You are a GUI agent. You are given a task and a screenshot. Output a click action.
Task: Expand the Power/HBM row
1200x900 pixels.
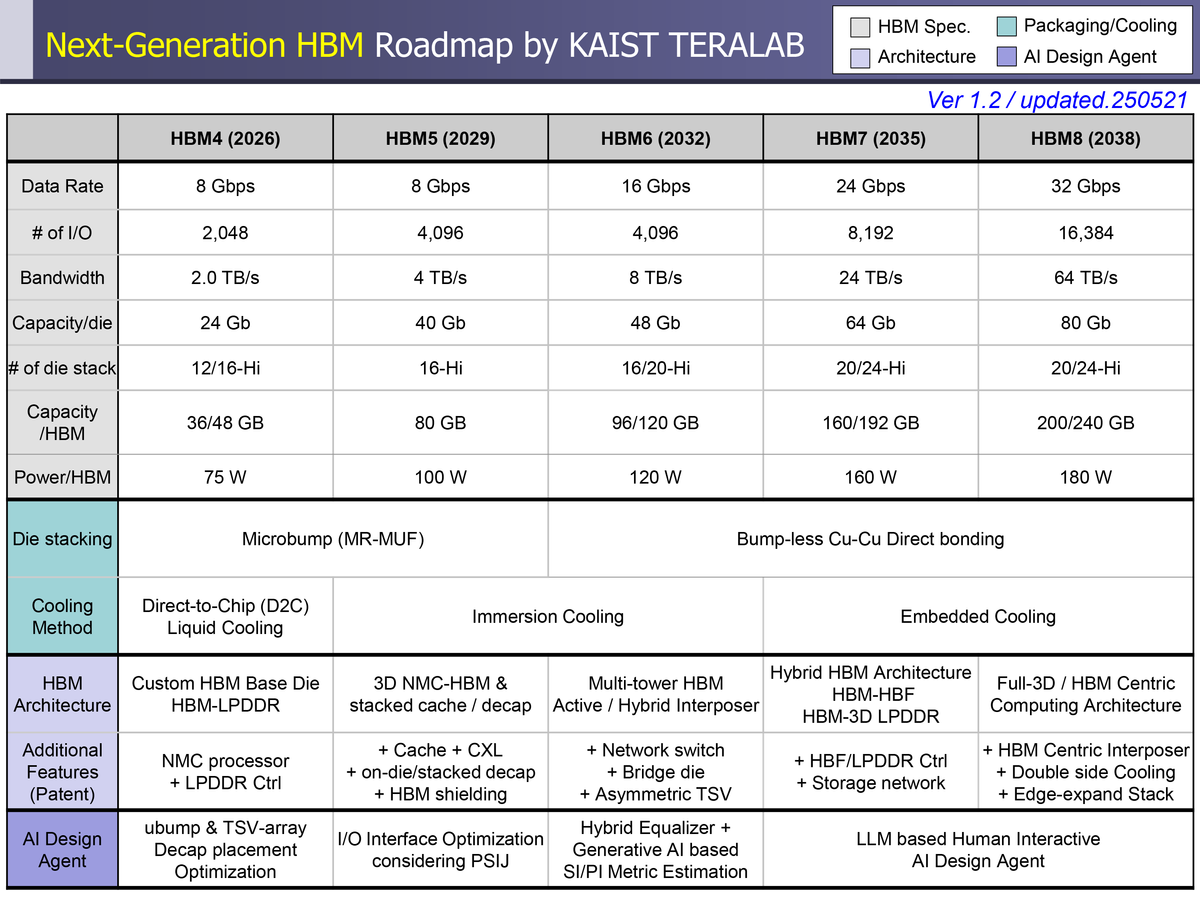(61, 476)
